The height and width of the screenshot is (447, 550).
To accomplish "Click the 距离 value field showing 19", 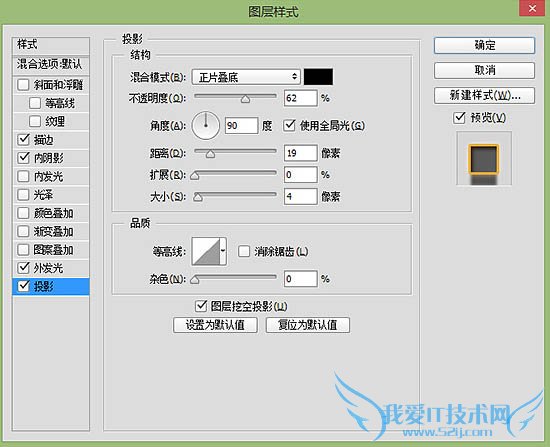I will [x=301, y=153].
